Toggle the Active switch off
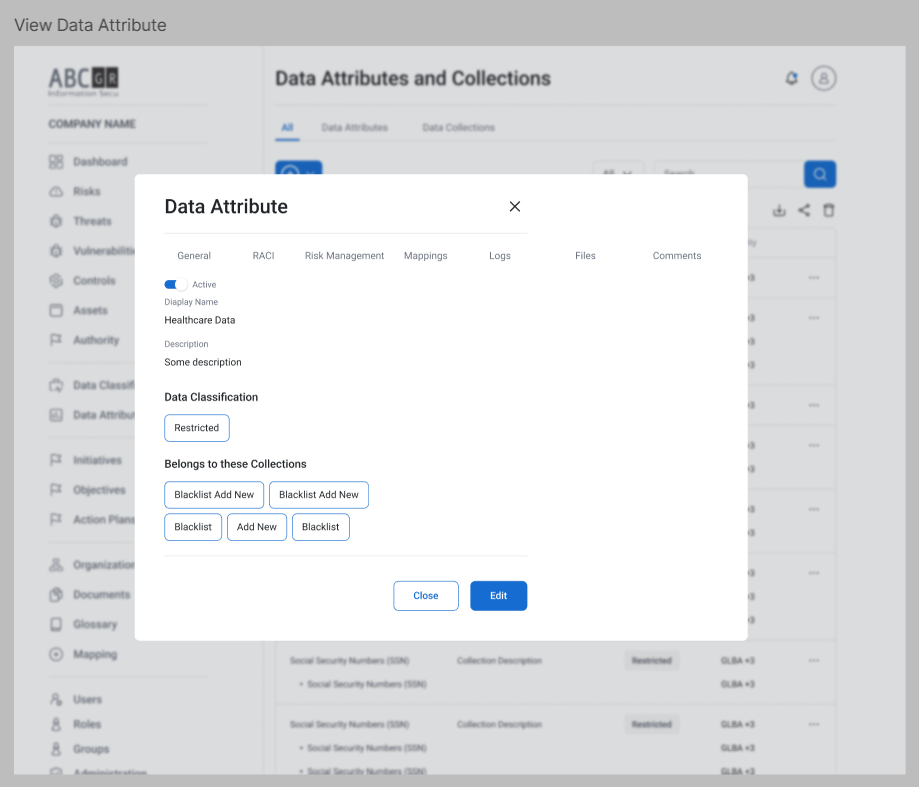The width and height of the screenshot is (919, 787). (176, 285)
